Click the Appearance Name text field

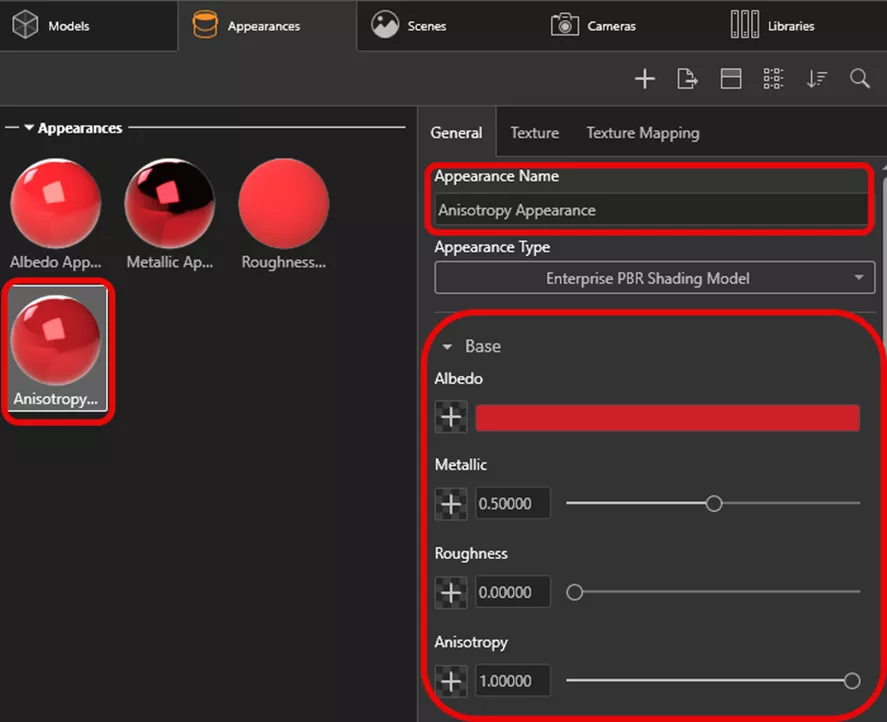pyautogui.click(x=650, y=211)
